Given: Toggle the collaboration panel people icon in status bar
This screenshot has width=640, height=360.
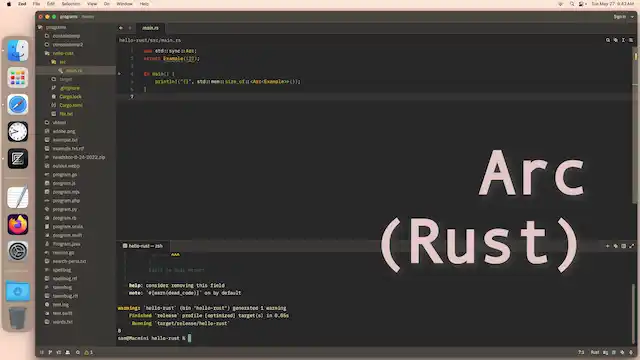Looking at the screenshot, I should (x=68, y=352).
